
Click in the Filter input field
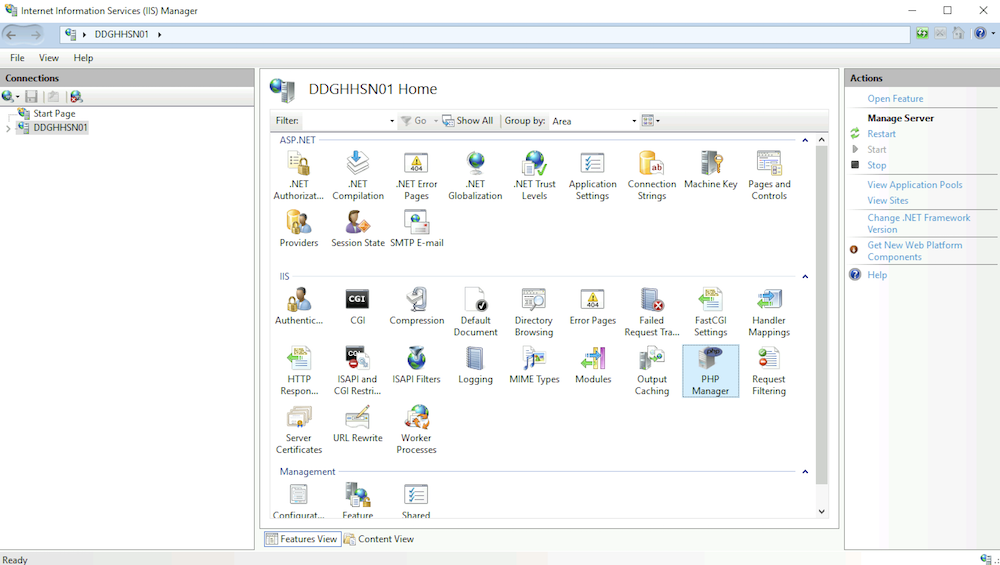[x=345, y=121]
